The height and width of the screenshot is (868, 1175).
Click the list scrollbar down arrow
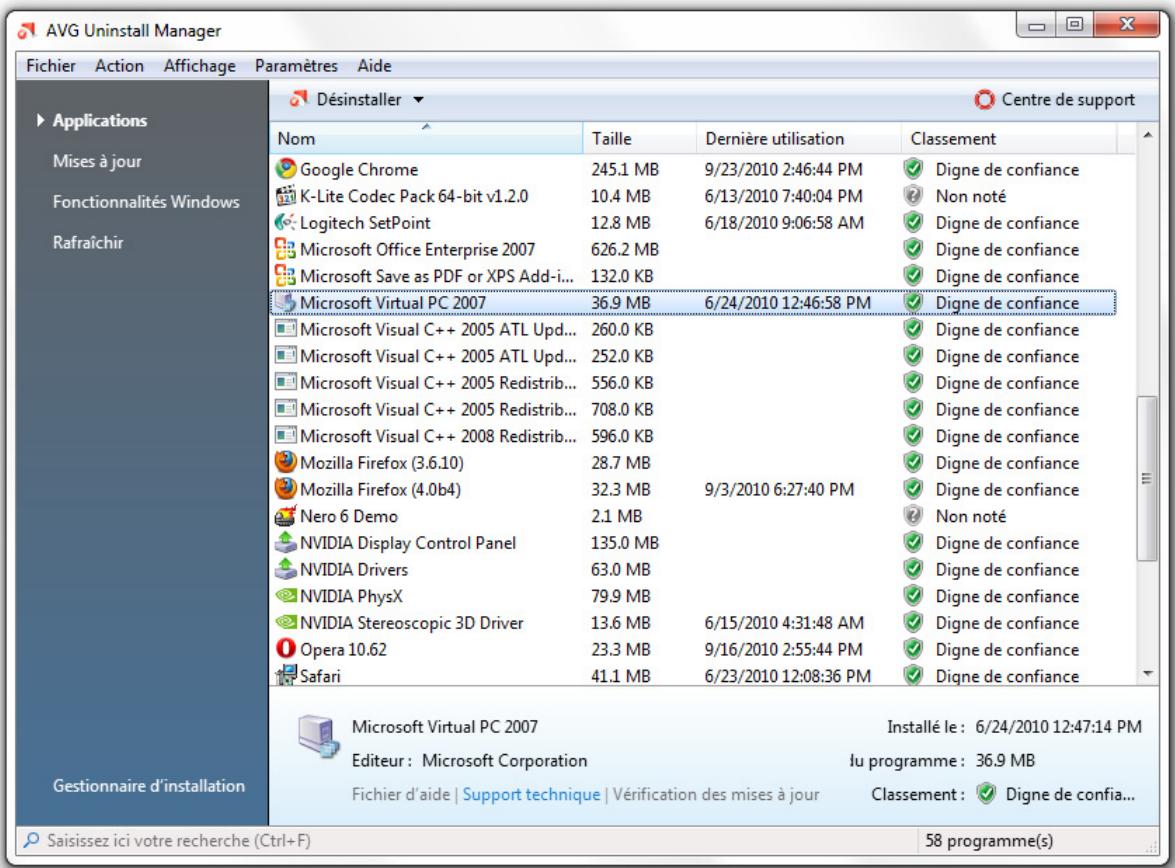click(x=1147, y=673)
